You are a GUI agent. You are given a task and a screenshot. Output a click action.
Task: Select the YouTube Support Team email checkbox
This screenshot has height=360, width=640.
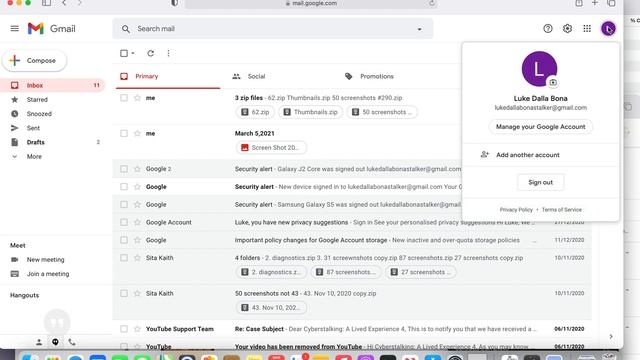(124, 329)
